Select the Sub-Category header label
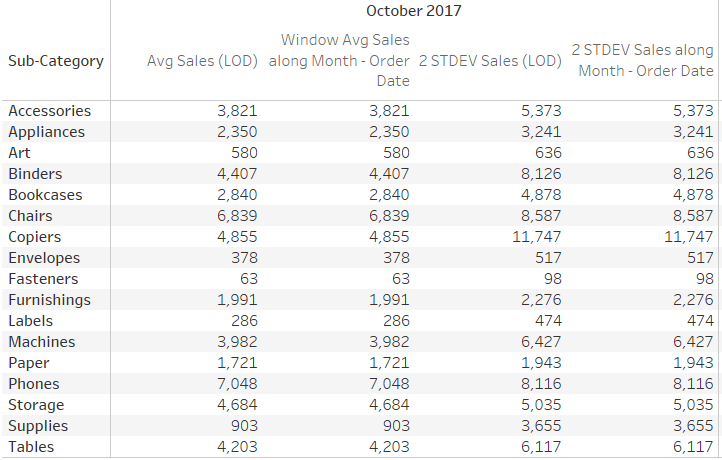722x460 pixels. pyautogui.click(x=55, y=61)
